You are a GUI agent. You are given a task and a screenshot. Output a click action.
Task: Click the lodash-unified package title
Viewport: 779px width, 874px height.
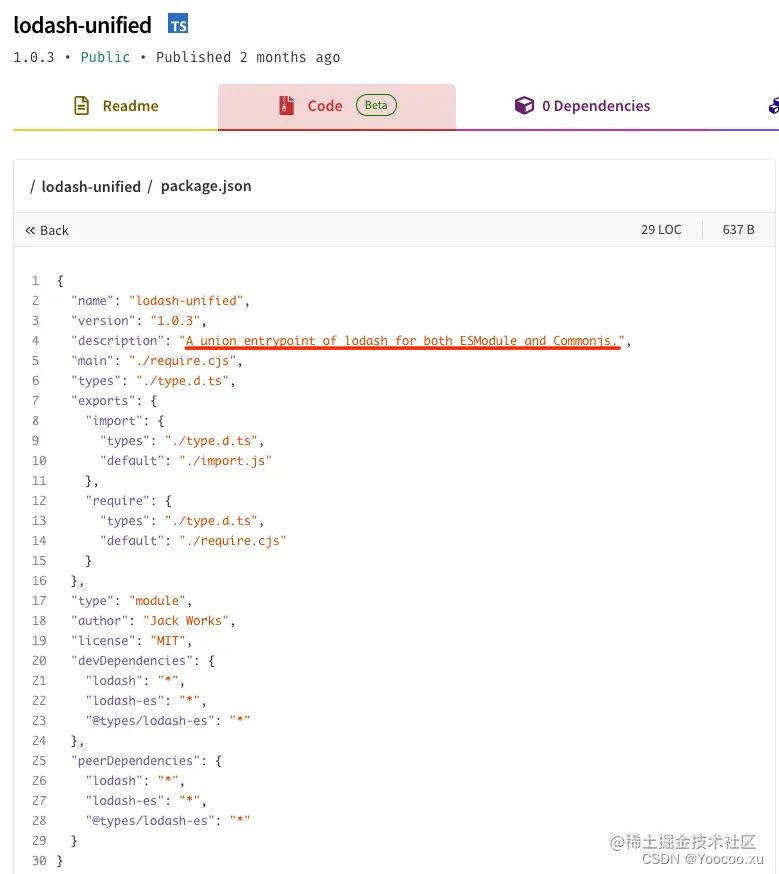(x=82, y=25)
